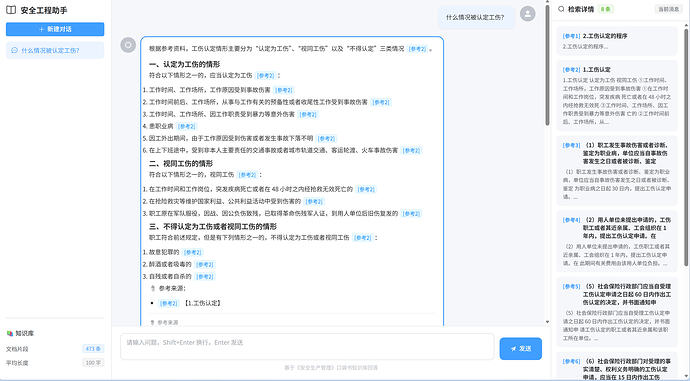Click 参考2 tag after 发生事故下落不明

click(326, 139)
